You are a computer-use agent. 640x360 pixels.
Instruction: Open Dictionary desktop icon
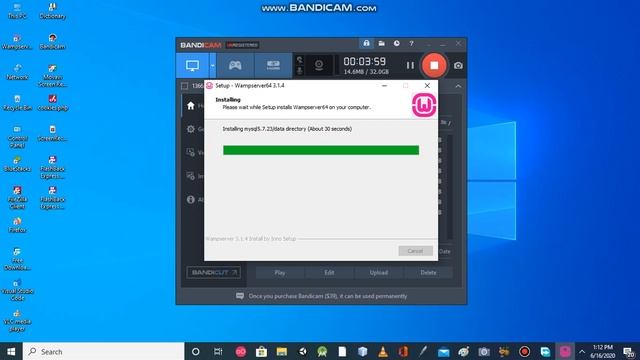52,11
